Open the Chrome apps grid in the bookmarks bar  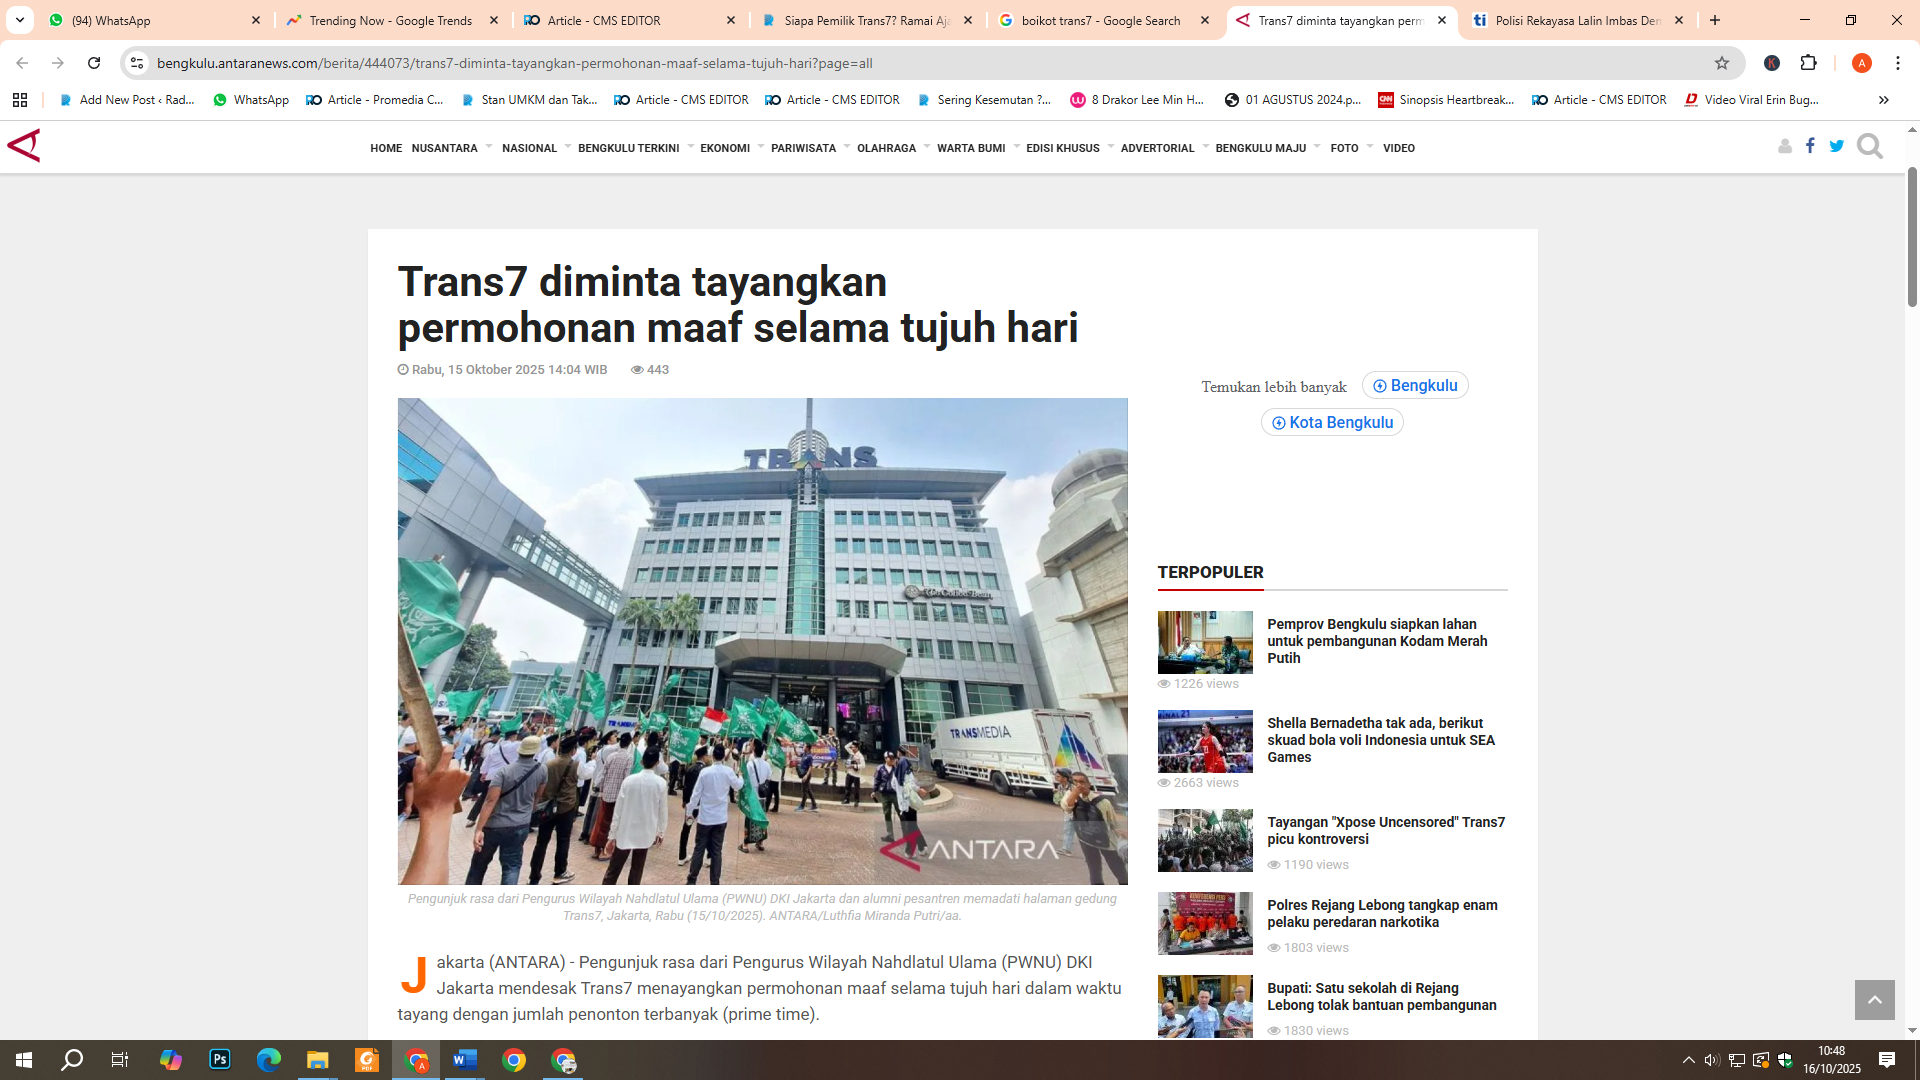click(20, 100)
